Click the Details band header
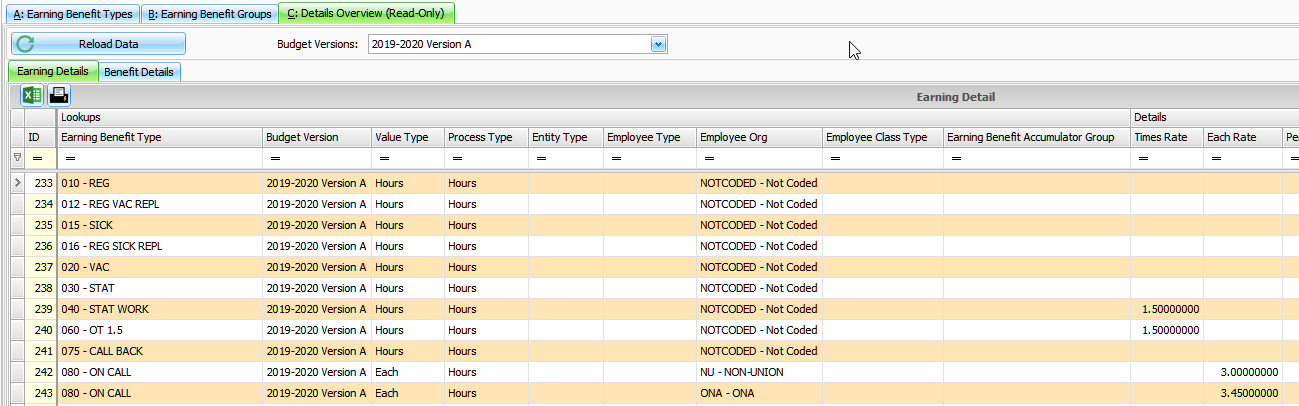This screenshot has height=406, width=1299. pyautogui.click(x=1215, y=117)
